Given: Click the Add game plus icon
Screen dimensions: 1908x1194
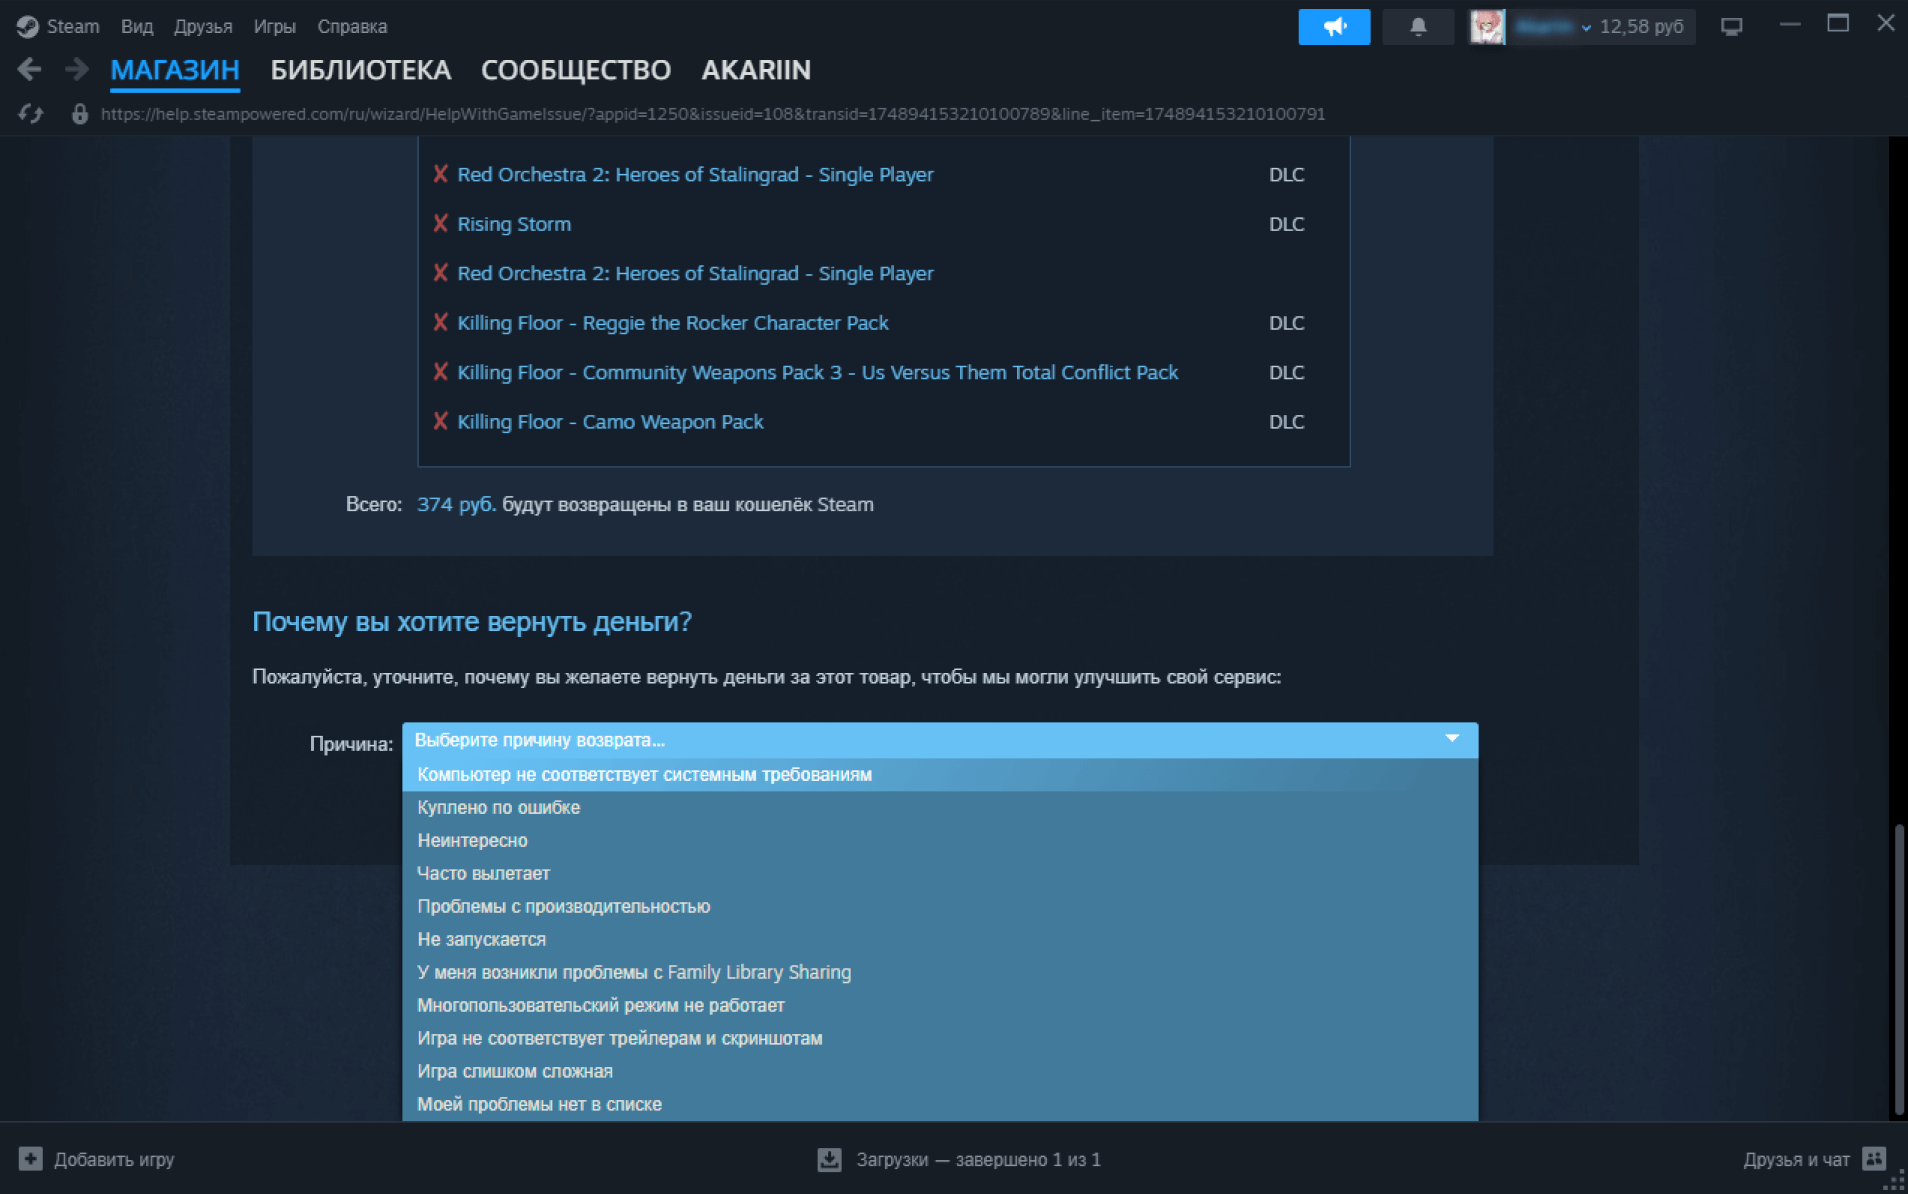Looking at the screenshot, I should click(x=30, y=1159).
